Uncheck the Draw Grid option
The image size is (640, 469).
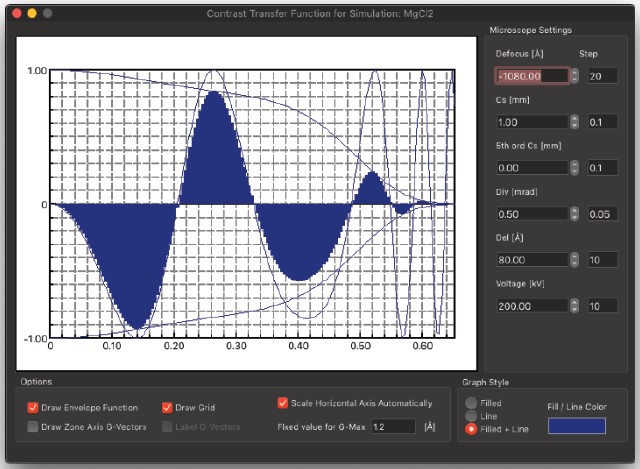tap(168, 407)
